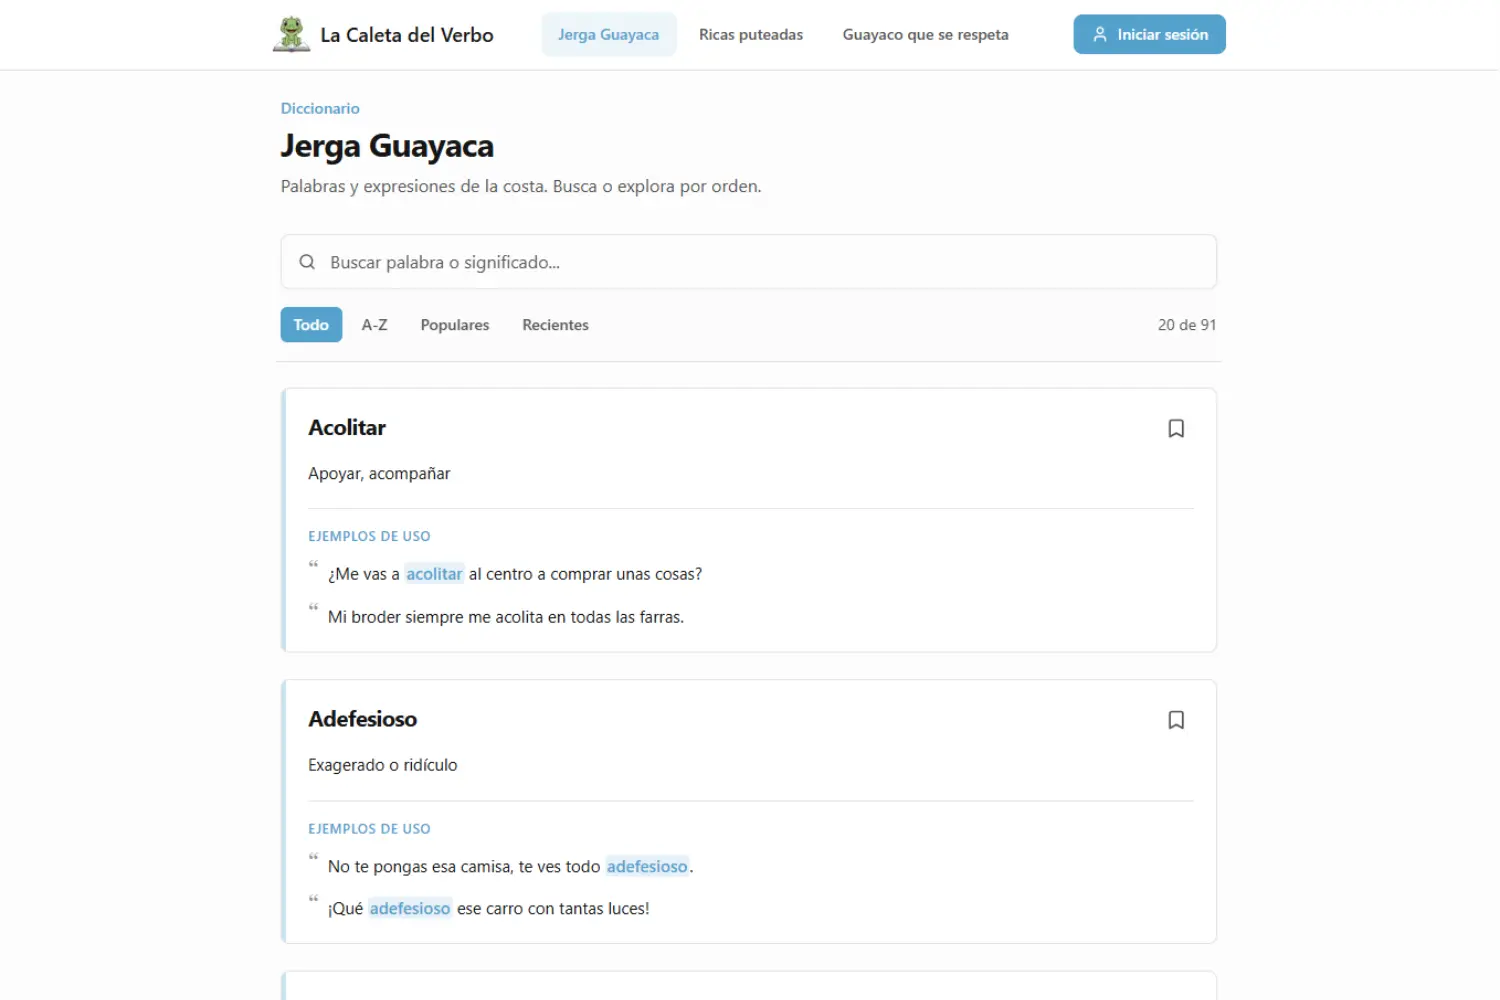1500x1000 pixels.
Task: Expand examples under Adefesioso entry
Action: tap(369, 828)
